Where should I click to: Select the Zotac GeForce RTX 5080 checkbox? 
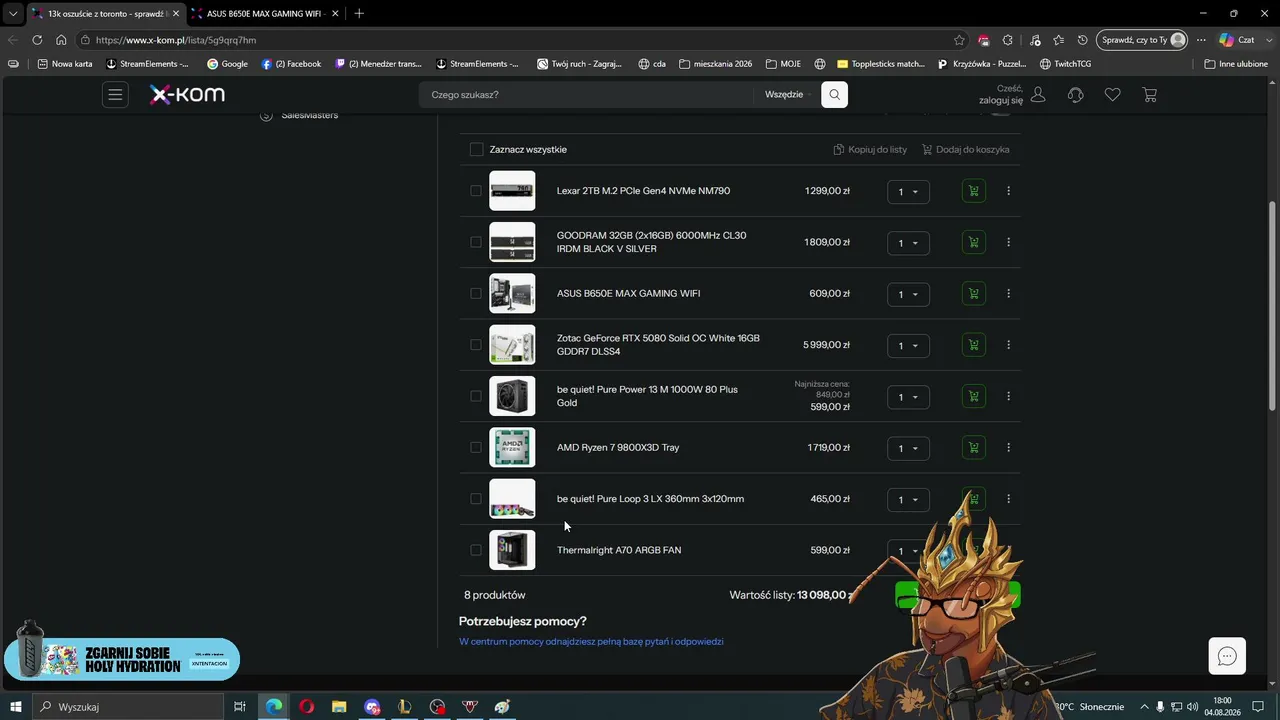point(476,345)
